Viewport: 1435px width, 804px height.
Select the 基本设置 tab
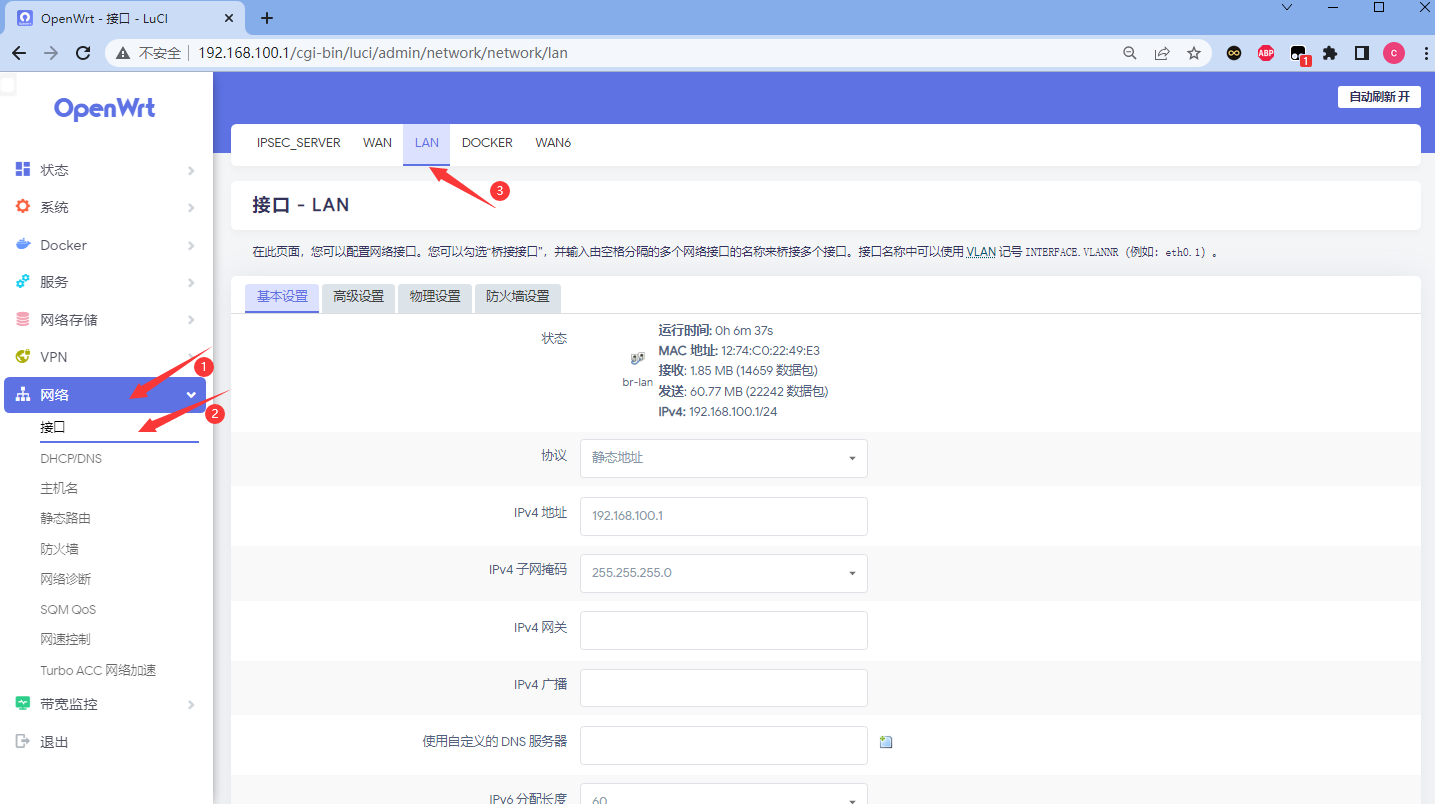282,297
